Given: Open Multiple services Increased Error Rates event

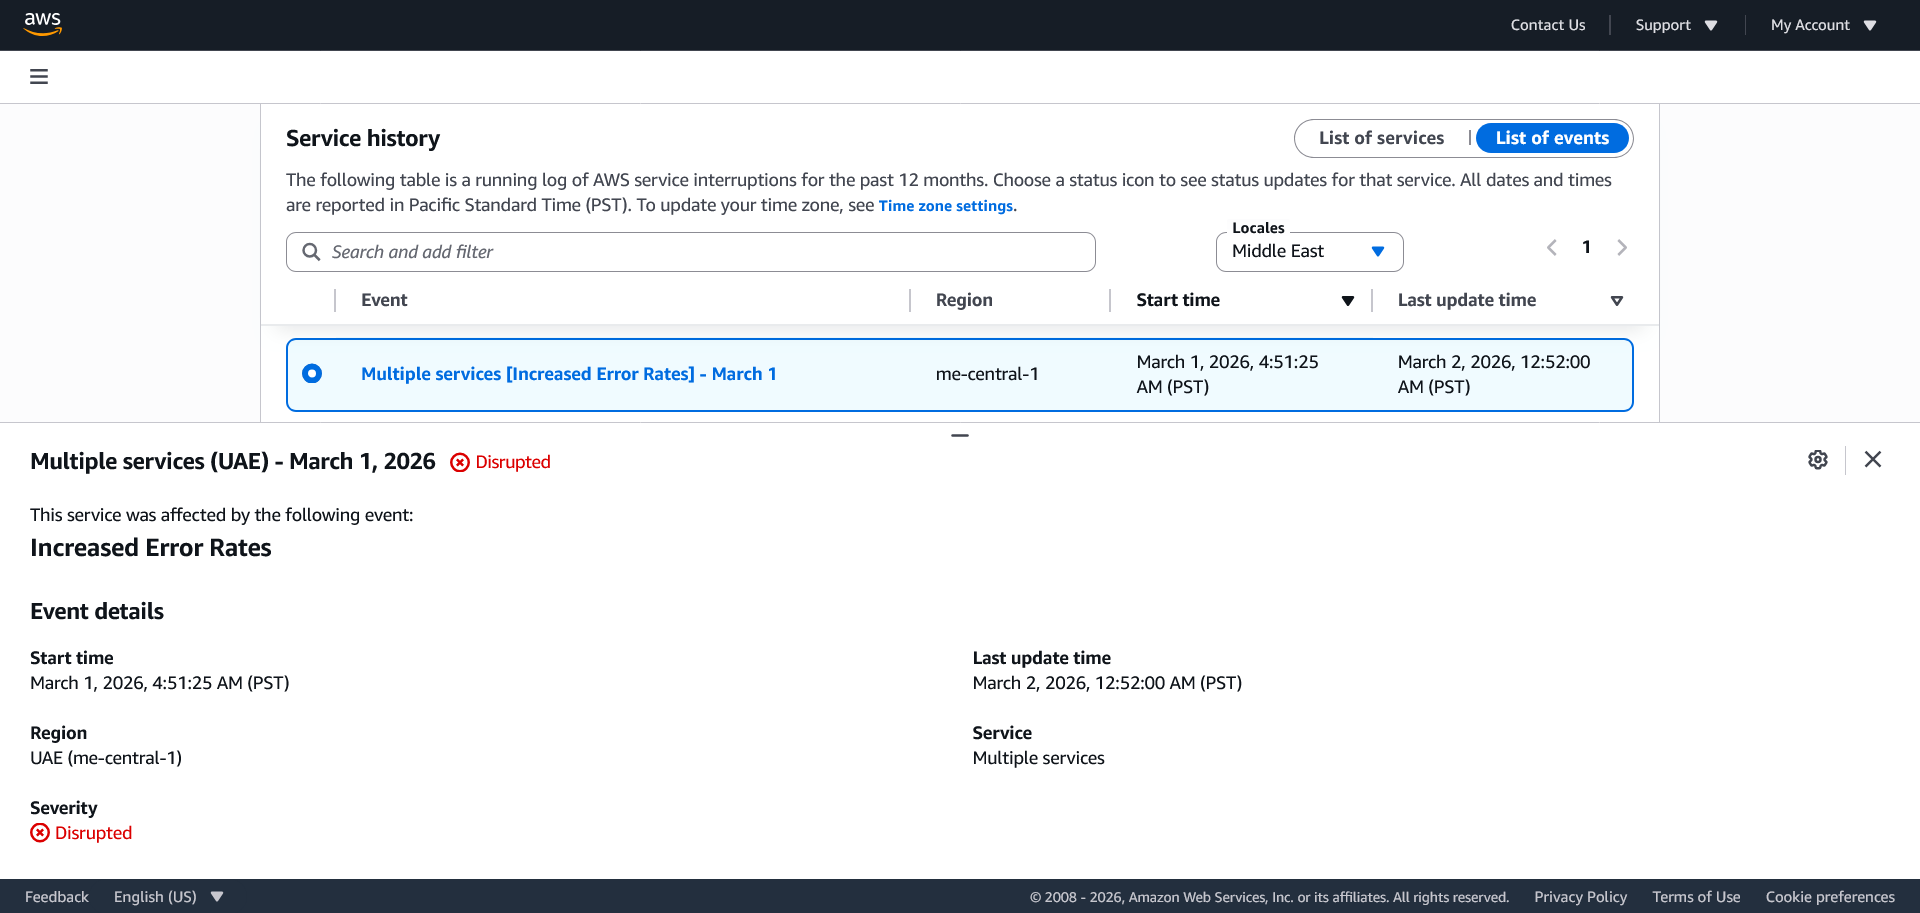Looking at the screenshot, I should (x=568, y=374).
